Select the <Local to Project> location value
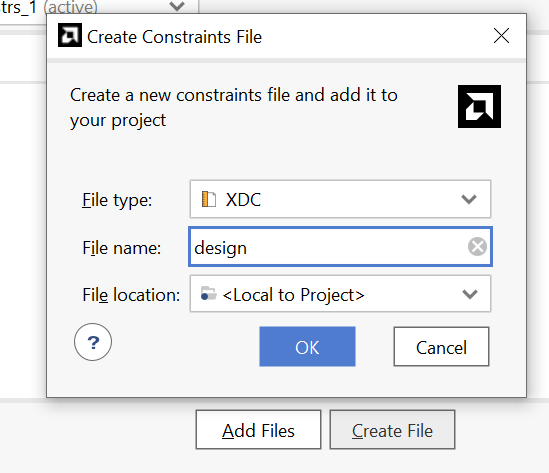This screenshot has height=473, width=549. tap(293, 295)
